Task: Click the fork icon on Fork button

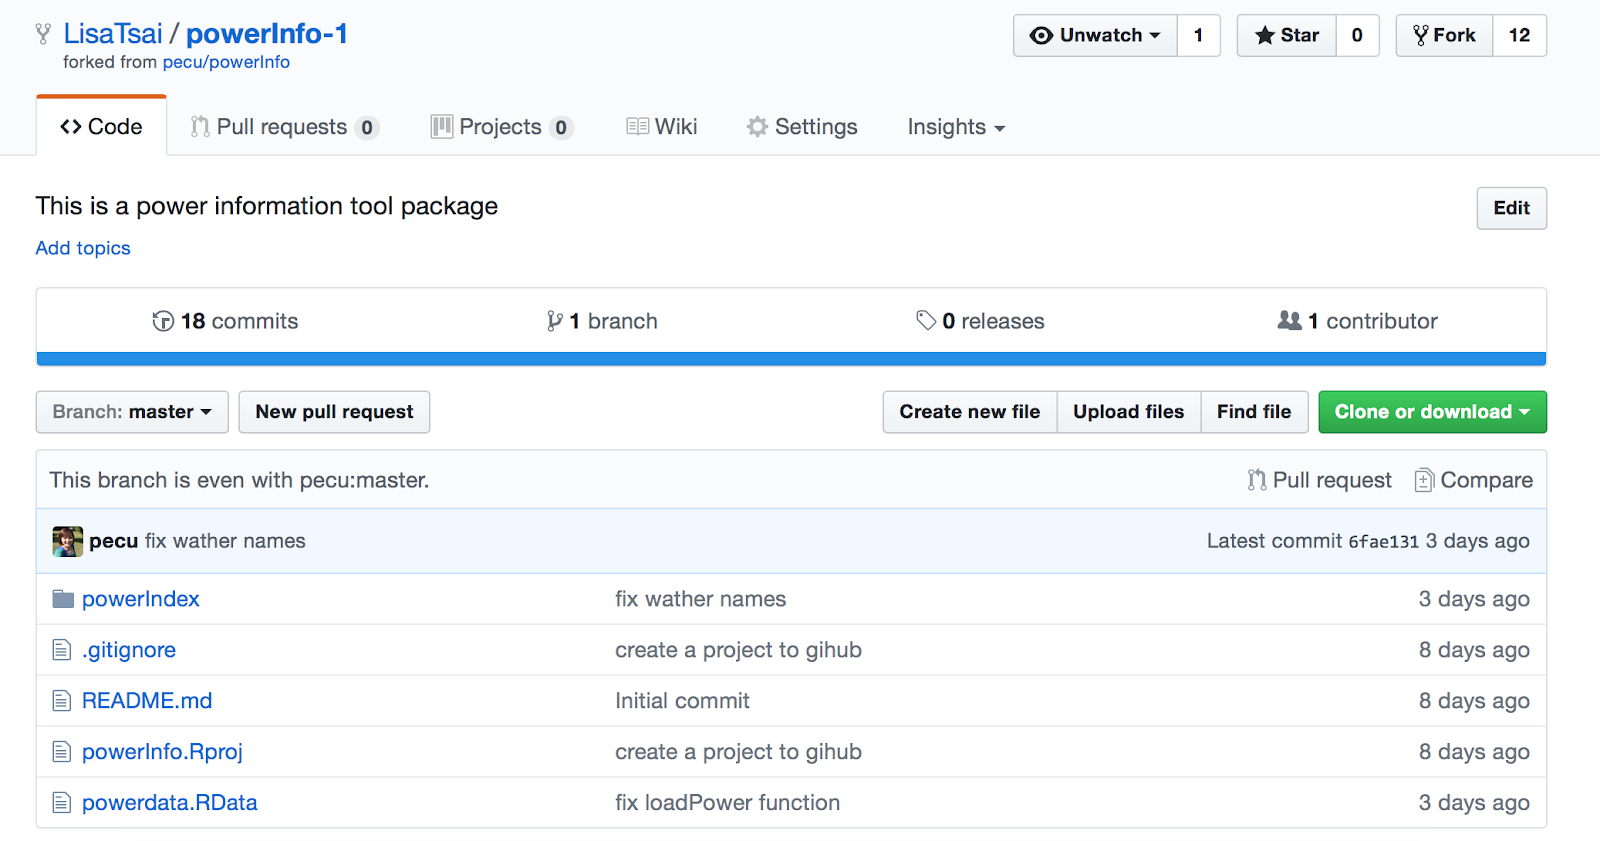Action: coord(1421,36)
